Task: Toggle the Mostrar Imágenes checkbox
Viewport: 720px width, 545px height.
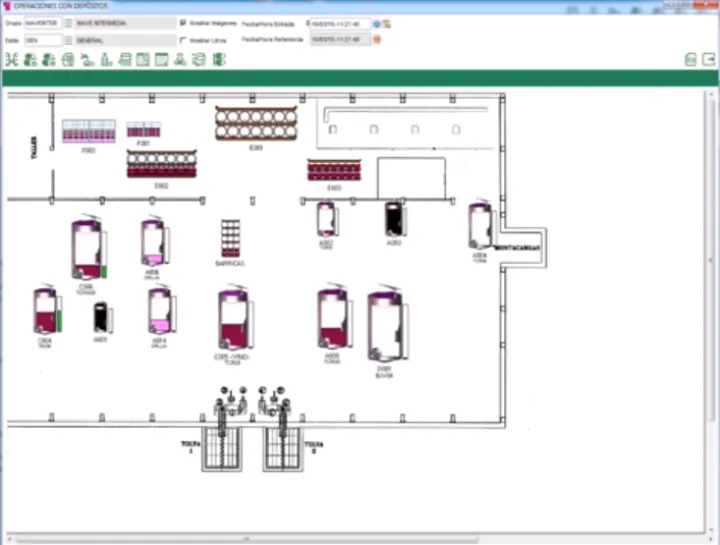Action: [x=183, y=22]
